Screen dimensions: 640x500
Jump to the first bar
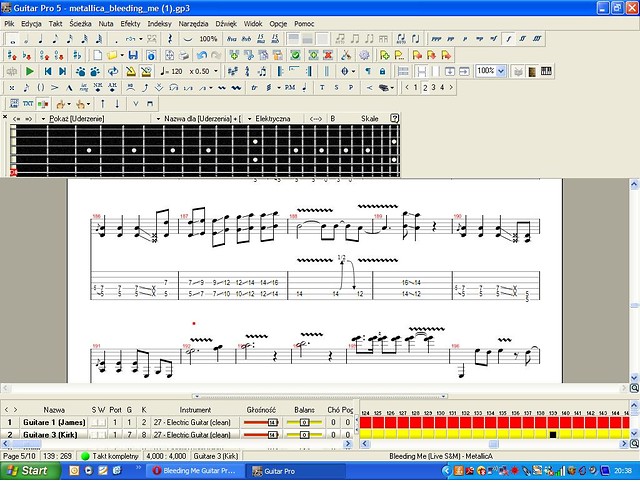pos(48,71)
